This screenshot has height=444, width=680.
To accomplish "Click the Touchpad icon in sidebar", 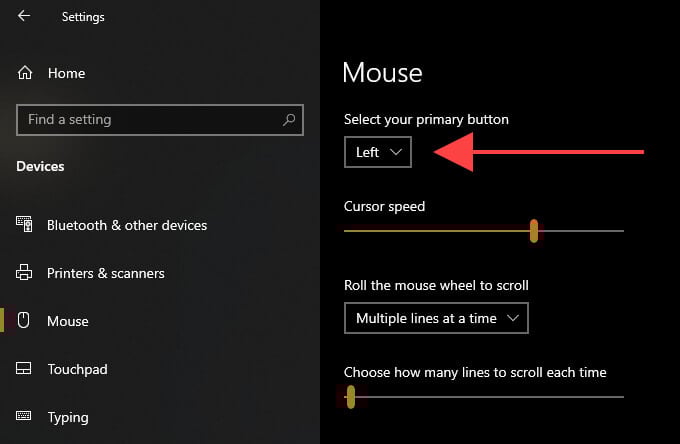I will coord(25,369).
